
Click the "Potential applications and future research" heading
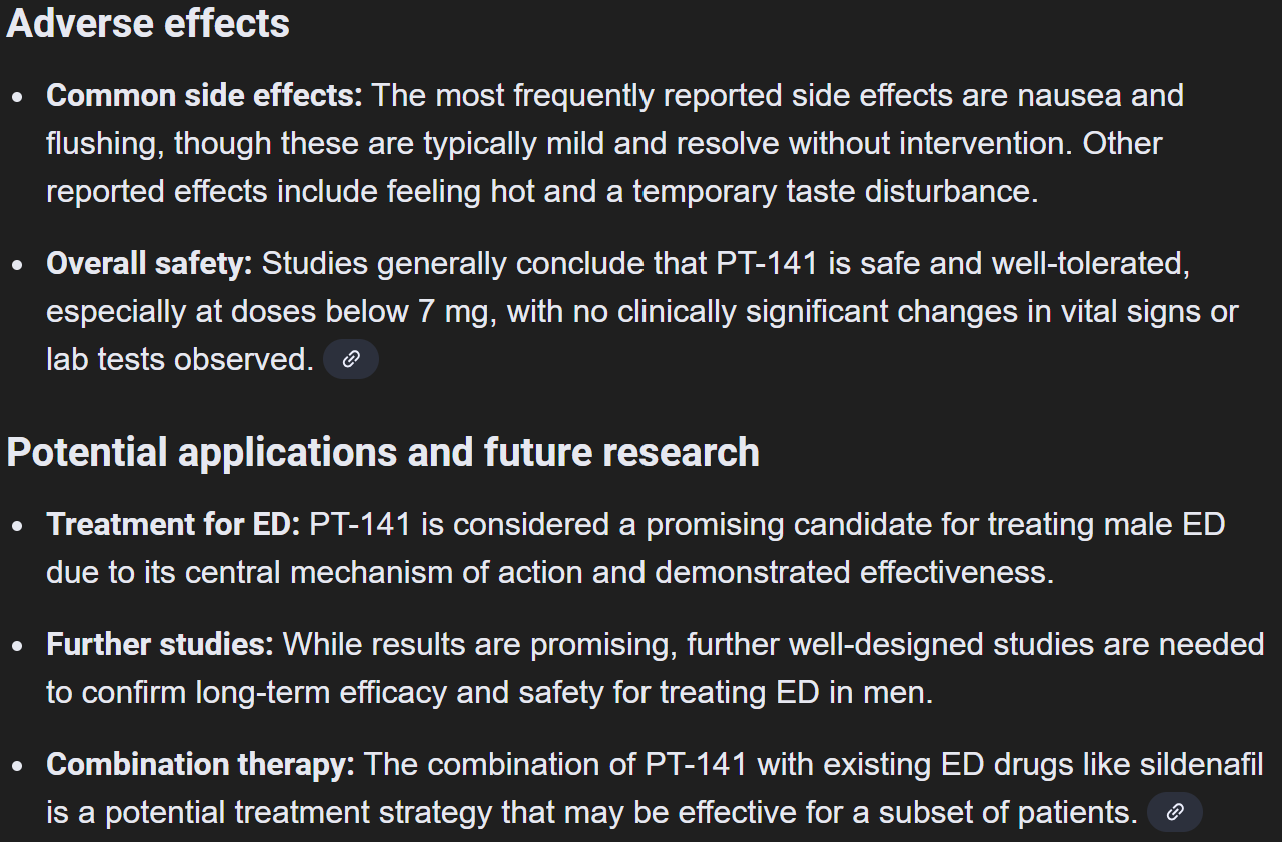point(383,452)
